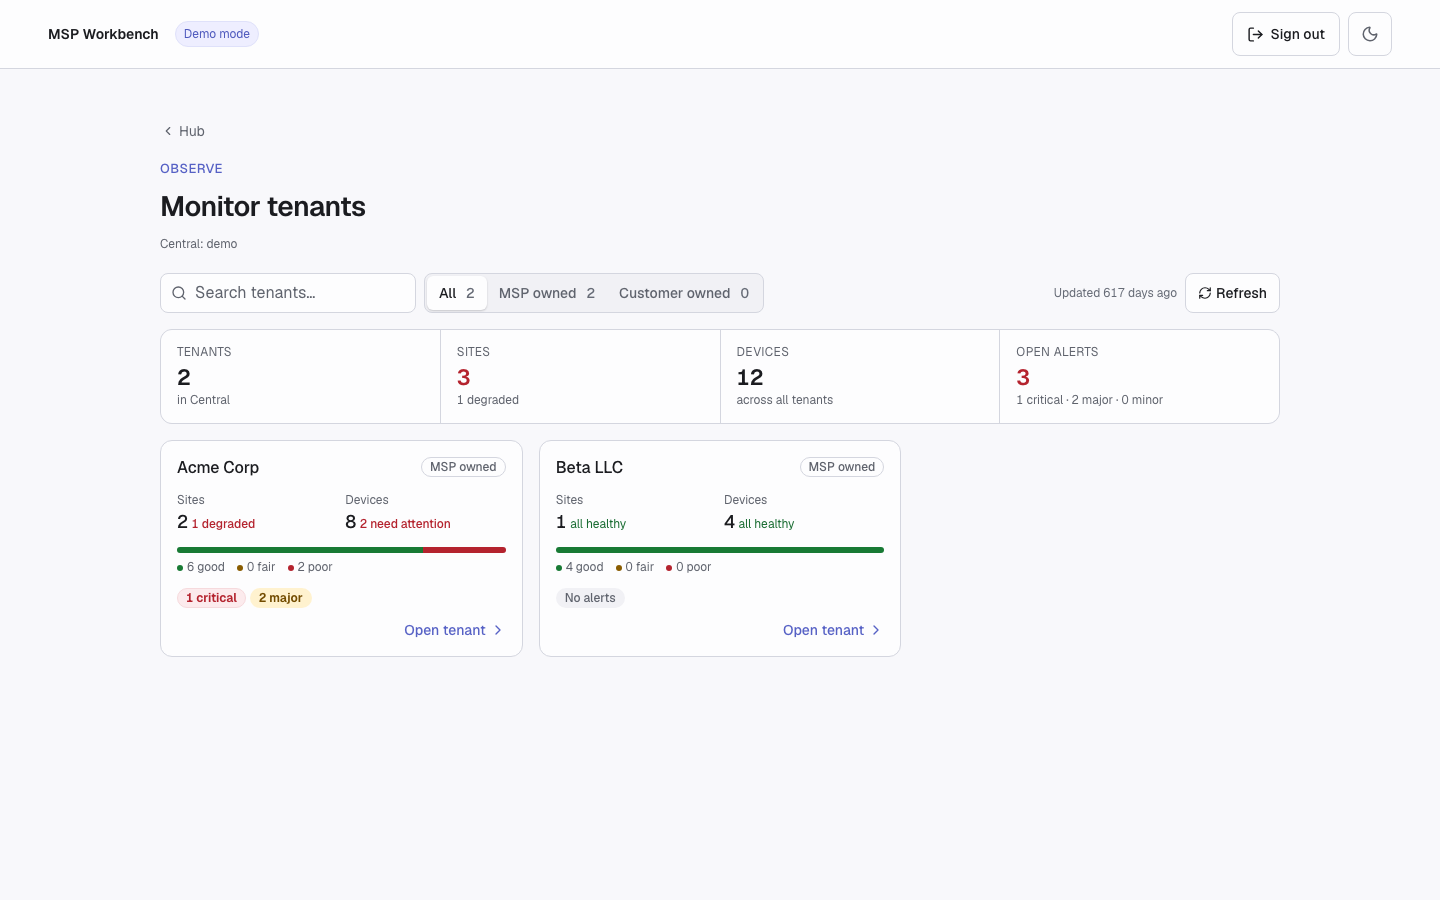Click chevron arrow on Beta LLC card
The width and height of the screenshot is (1440, 900).
(x=876, y=630)
